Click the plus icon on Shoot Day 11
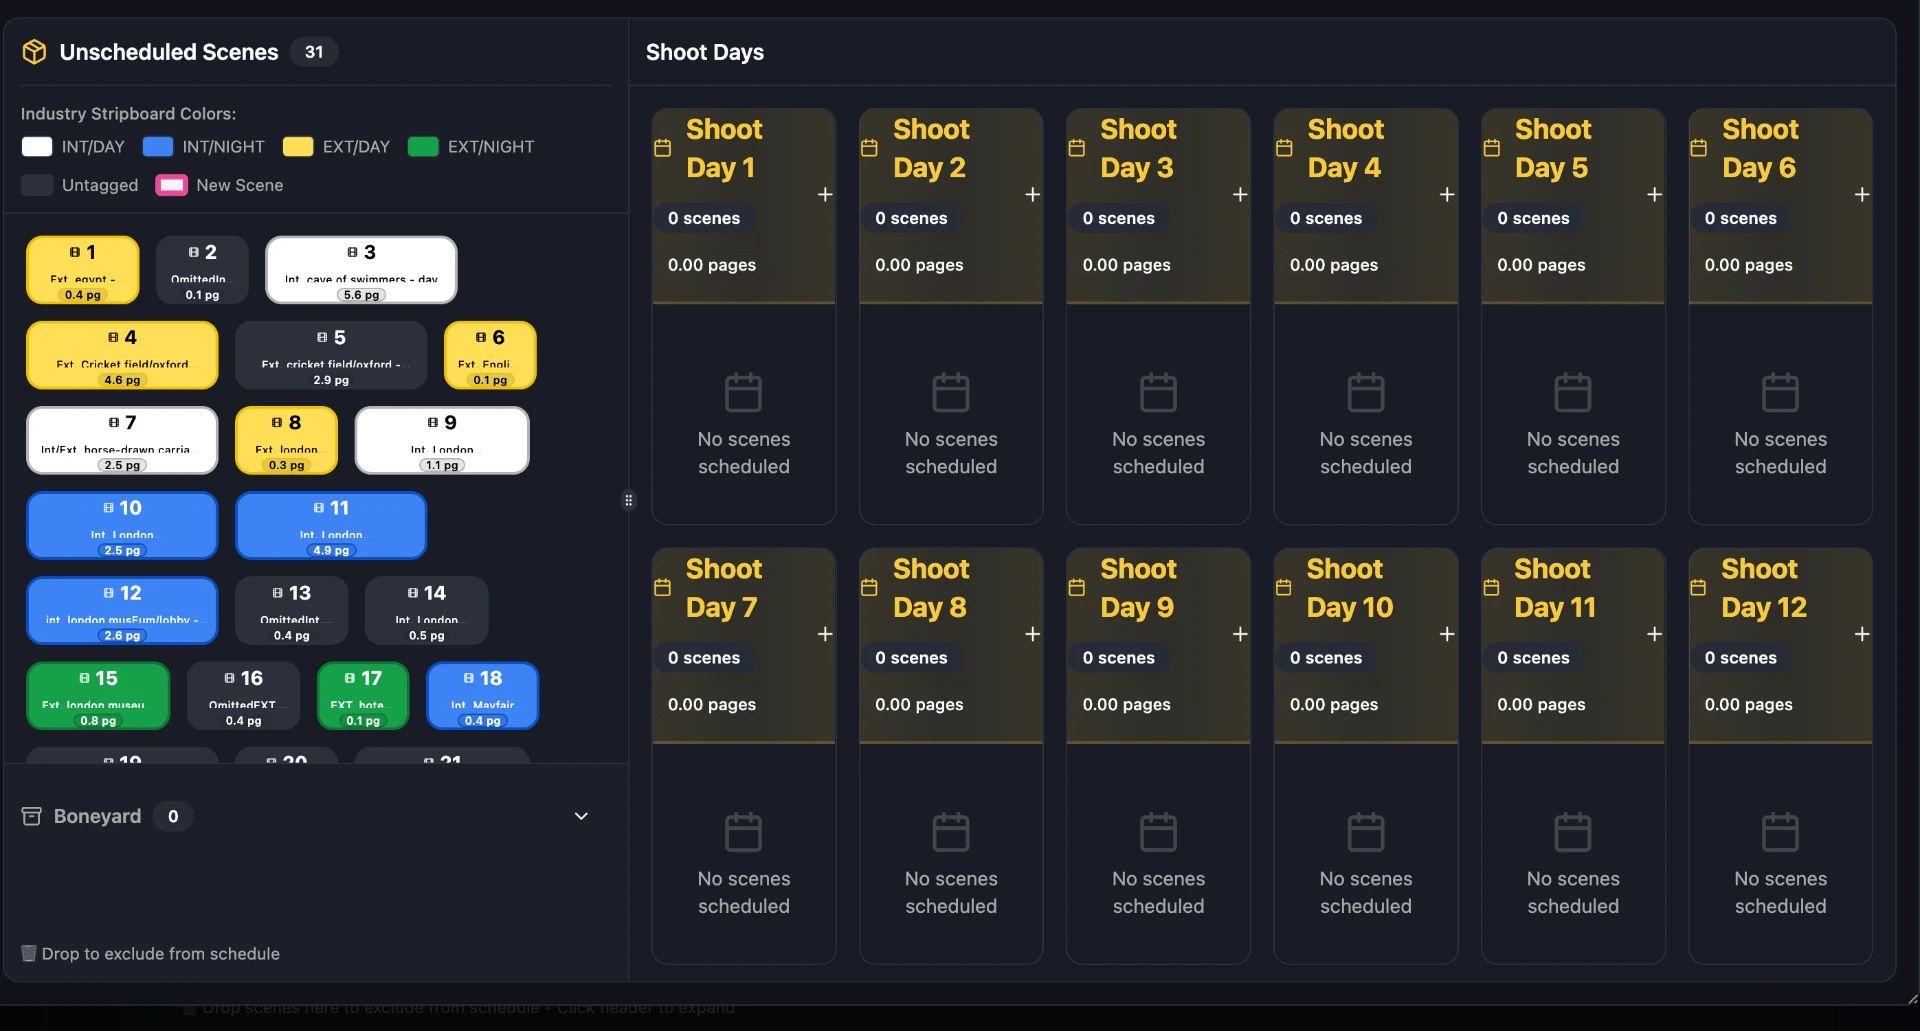This screenshot has width=1920, height=1031. pyautogui.click(x=1655, y=634)
